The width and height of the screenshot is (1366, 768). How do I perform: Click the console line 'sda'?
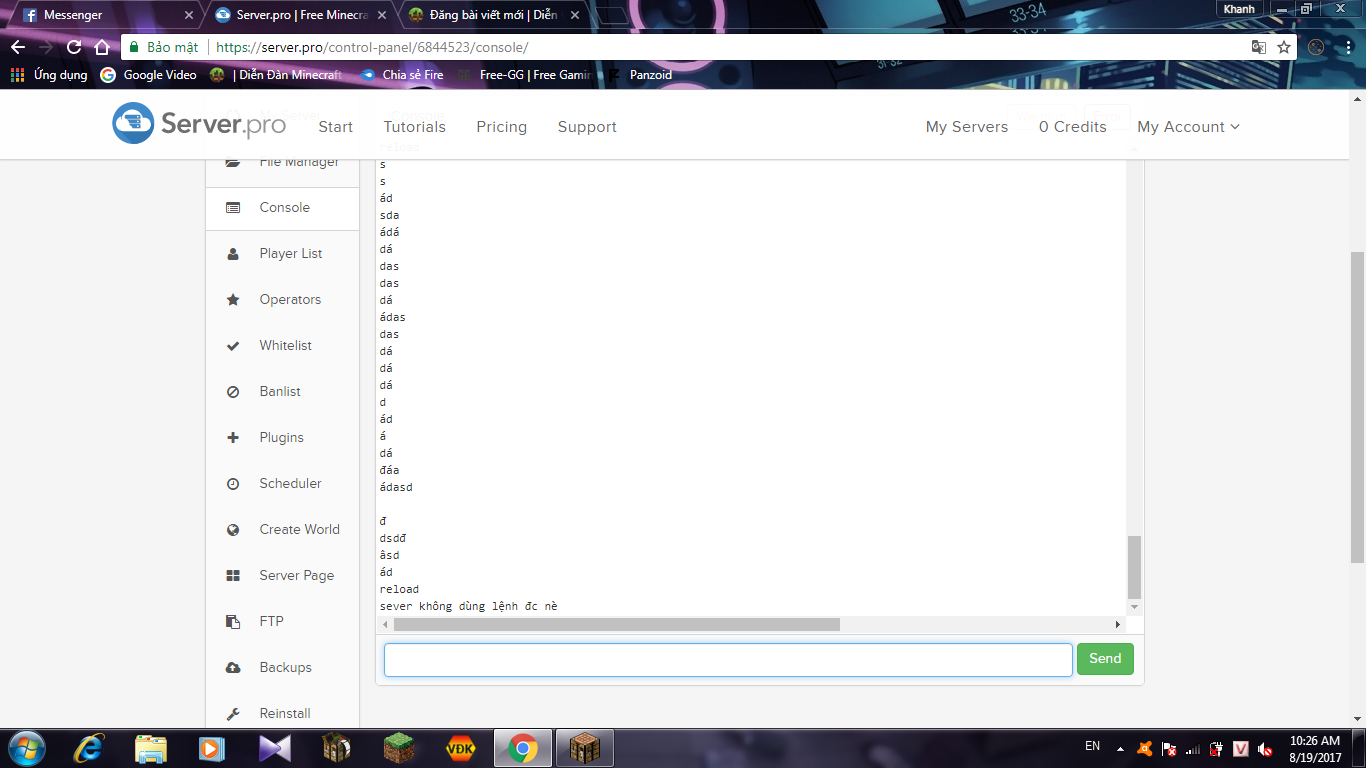390,215
